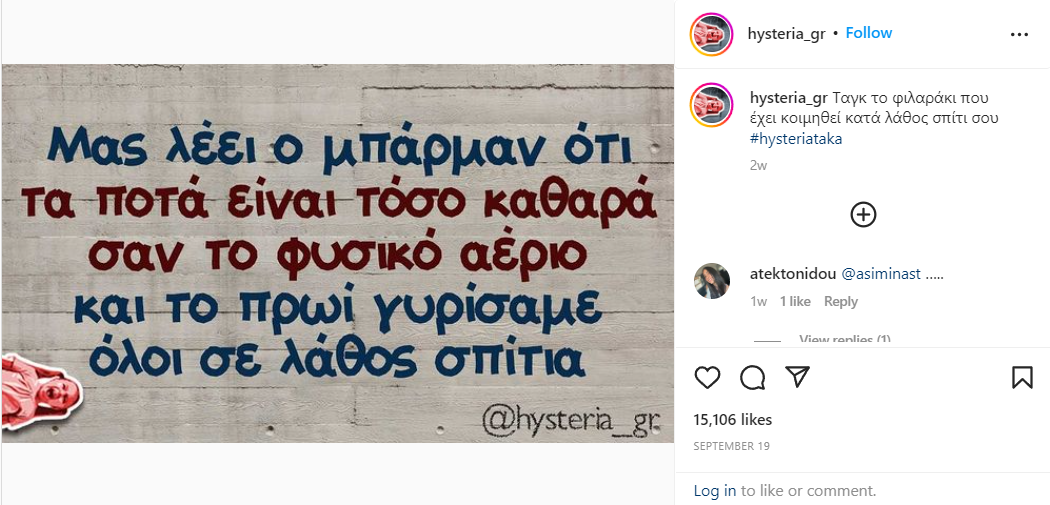Screen dimensions: 1050x505
Task: Open the Greek meme post image
Action: point(338,253)
